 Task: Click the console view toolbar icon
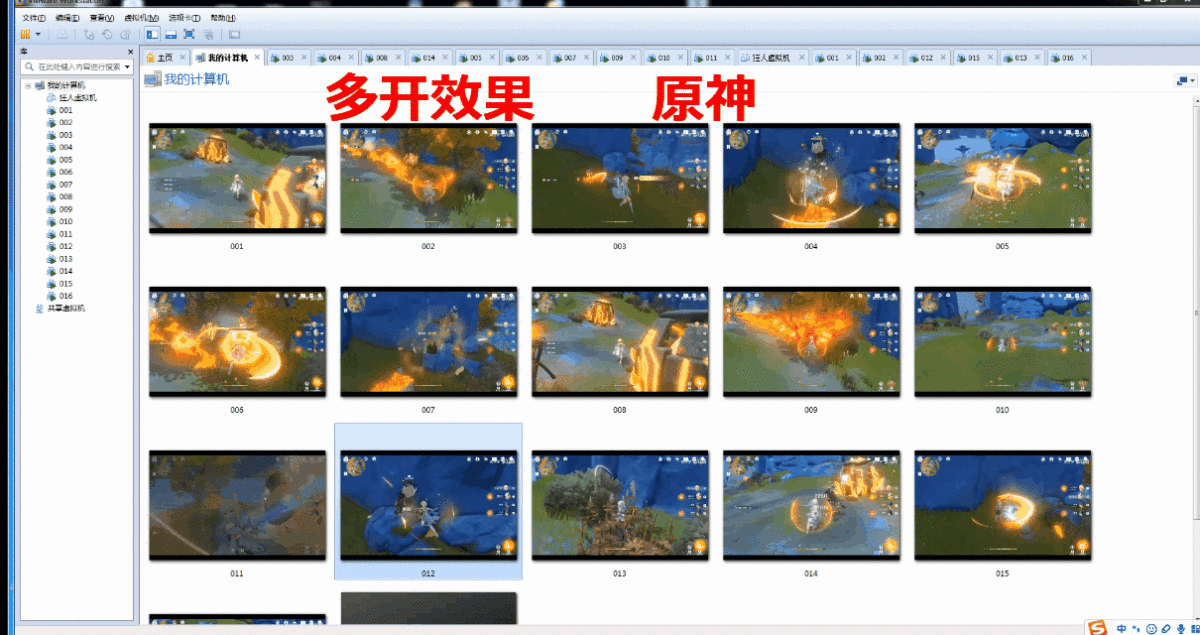tap(234, 34)
